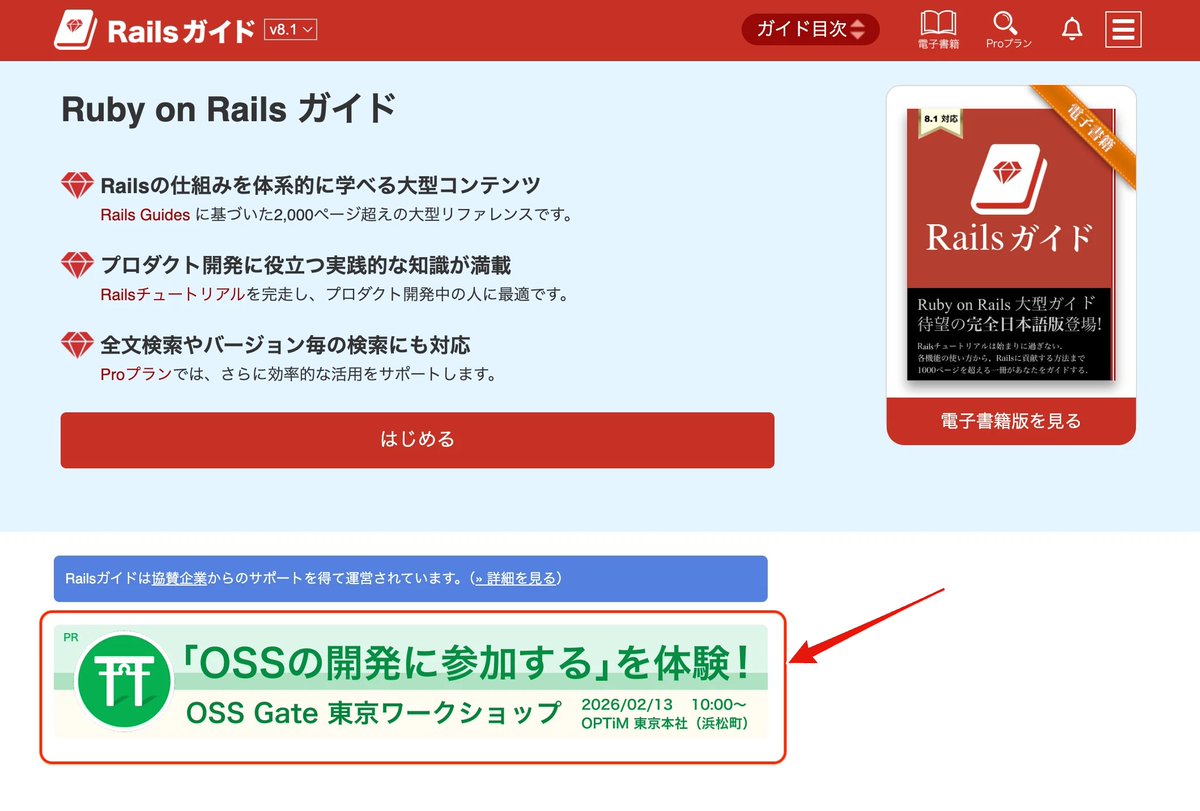Open the hamburger menu icon
Viewport: 1200px width, 811px height.
coord(1123,29)
